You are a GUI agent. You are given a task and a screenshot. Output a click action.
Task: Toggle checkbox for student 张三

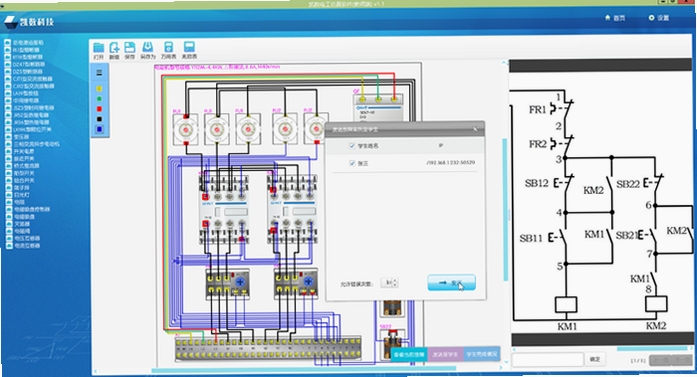pyautogui.click(x=353, y=163)
